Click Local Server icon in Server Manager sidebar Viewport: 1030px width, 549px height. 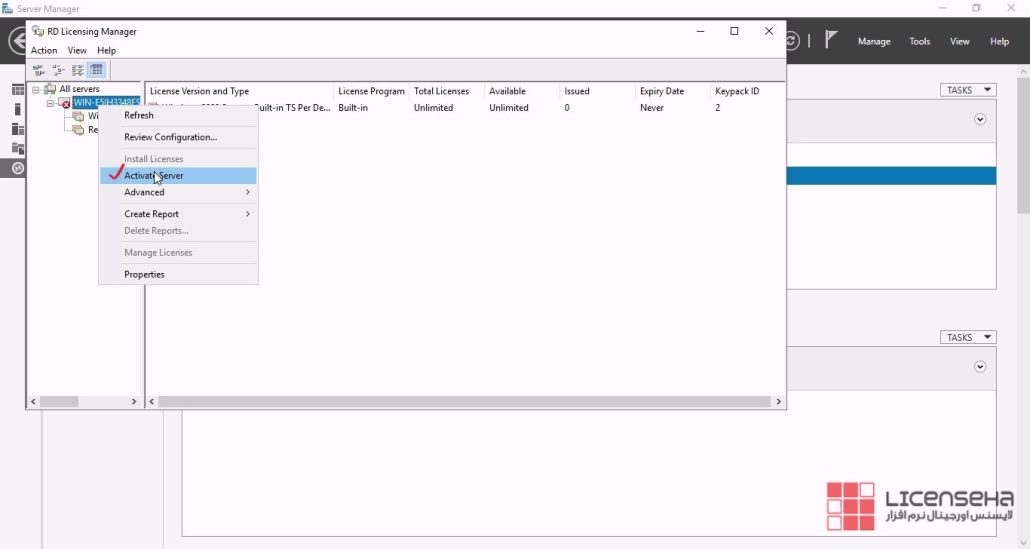click(x=17, y=109)
